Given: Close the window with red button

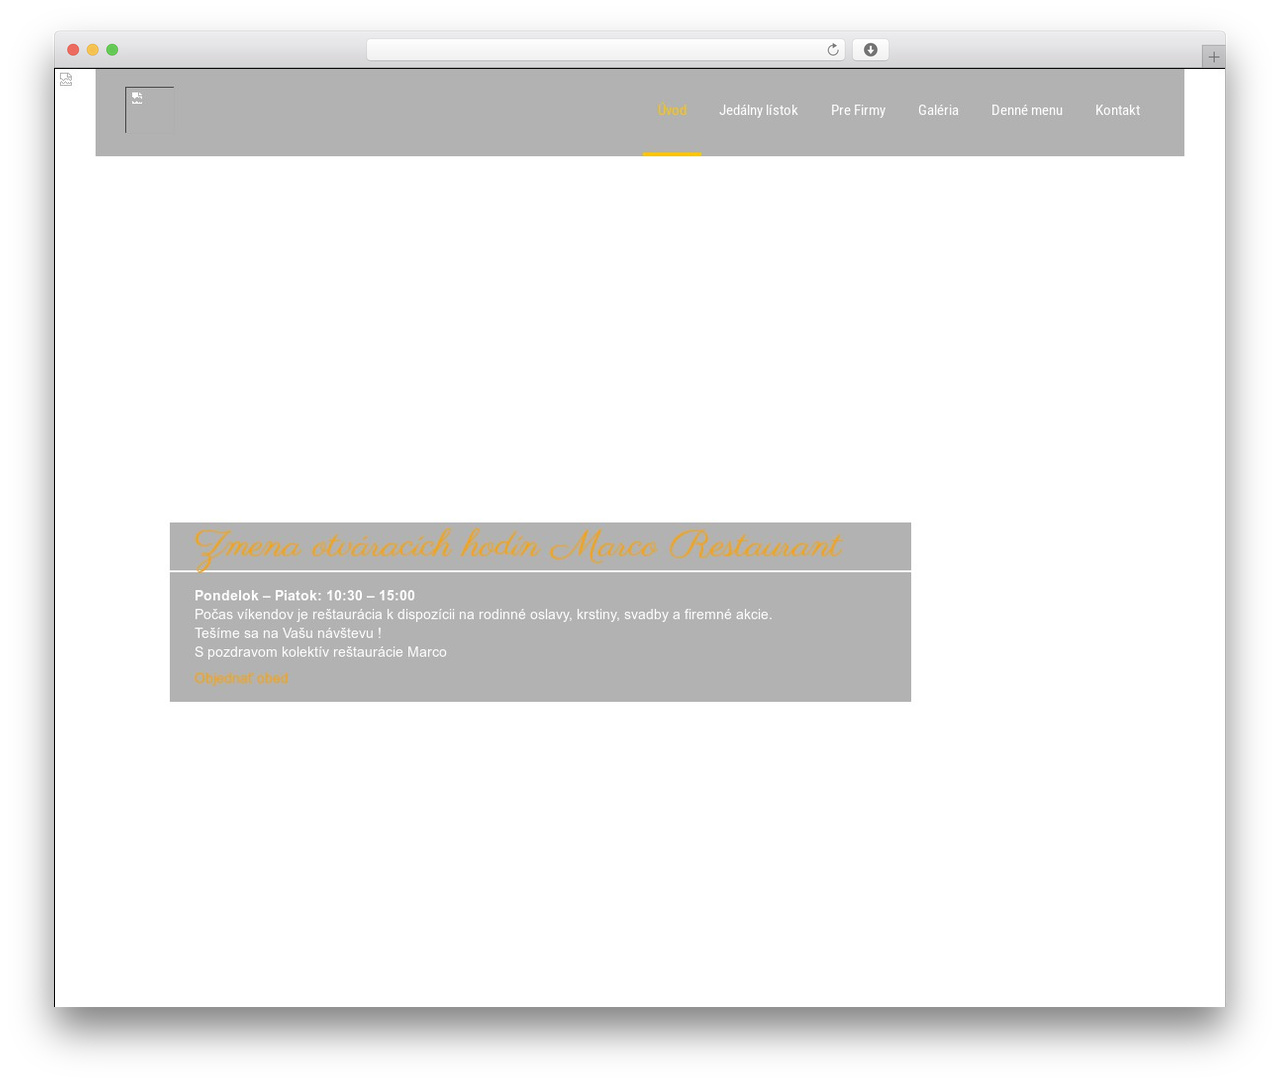Looking at the screenshot, I should [x=73, y=50].
